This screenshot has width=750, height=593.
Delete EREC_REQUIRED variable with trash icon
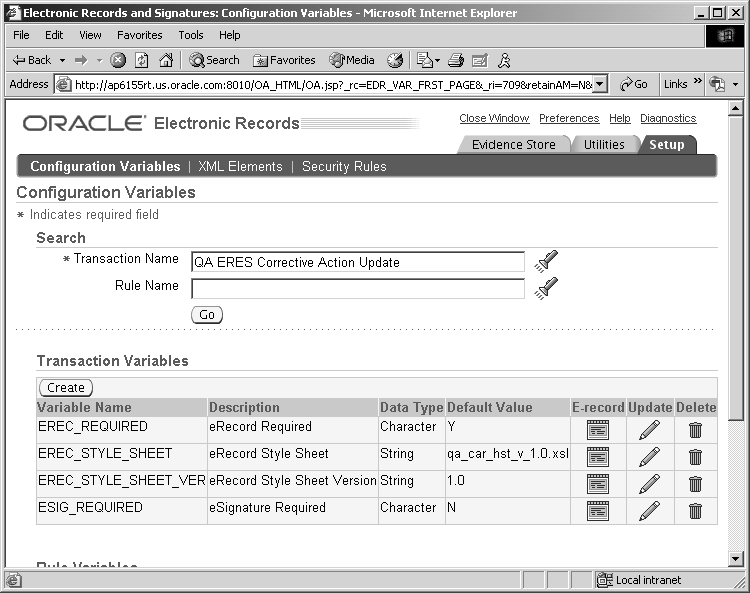coord(695,430)
